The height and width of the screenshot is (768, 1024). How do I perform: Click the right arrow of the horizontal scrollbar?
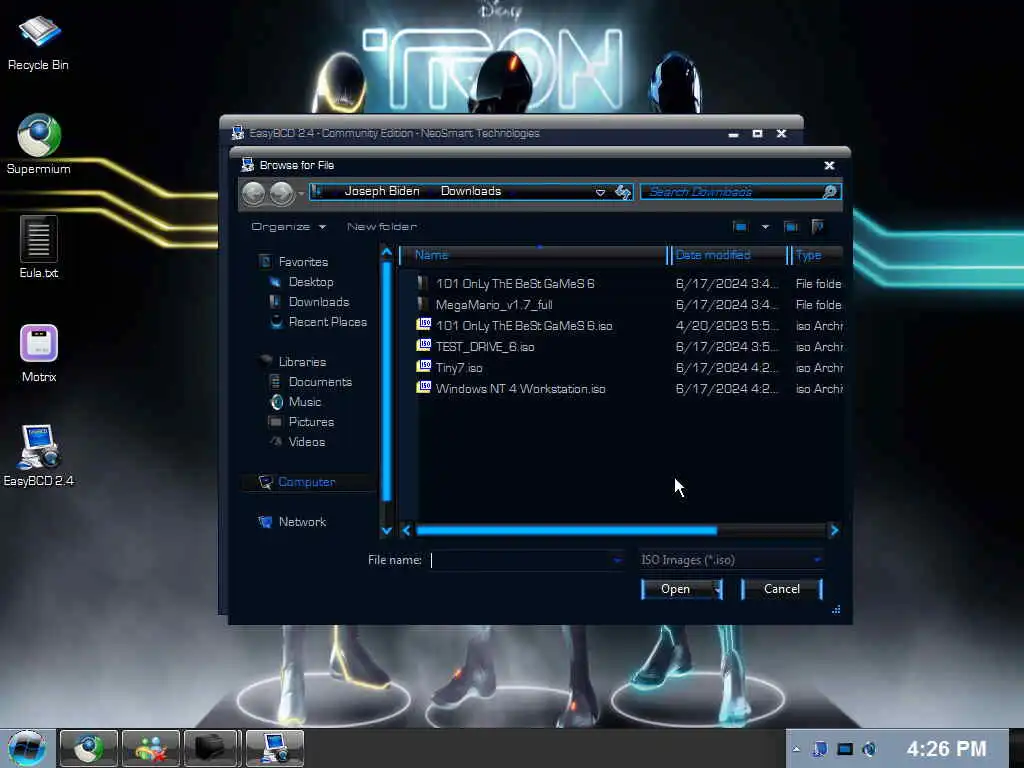pyautogui.click(x=834, y=530)
